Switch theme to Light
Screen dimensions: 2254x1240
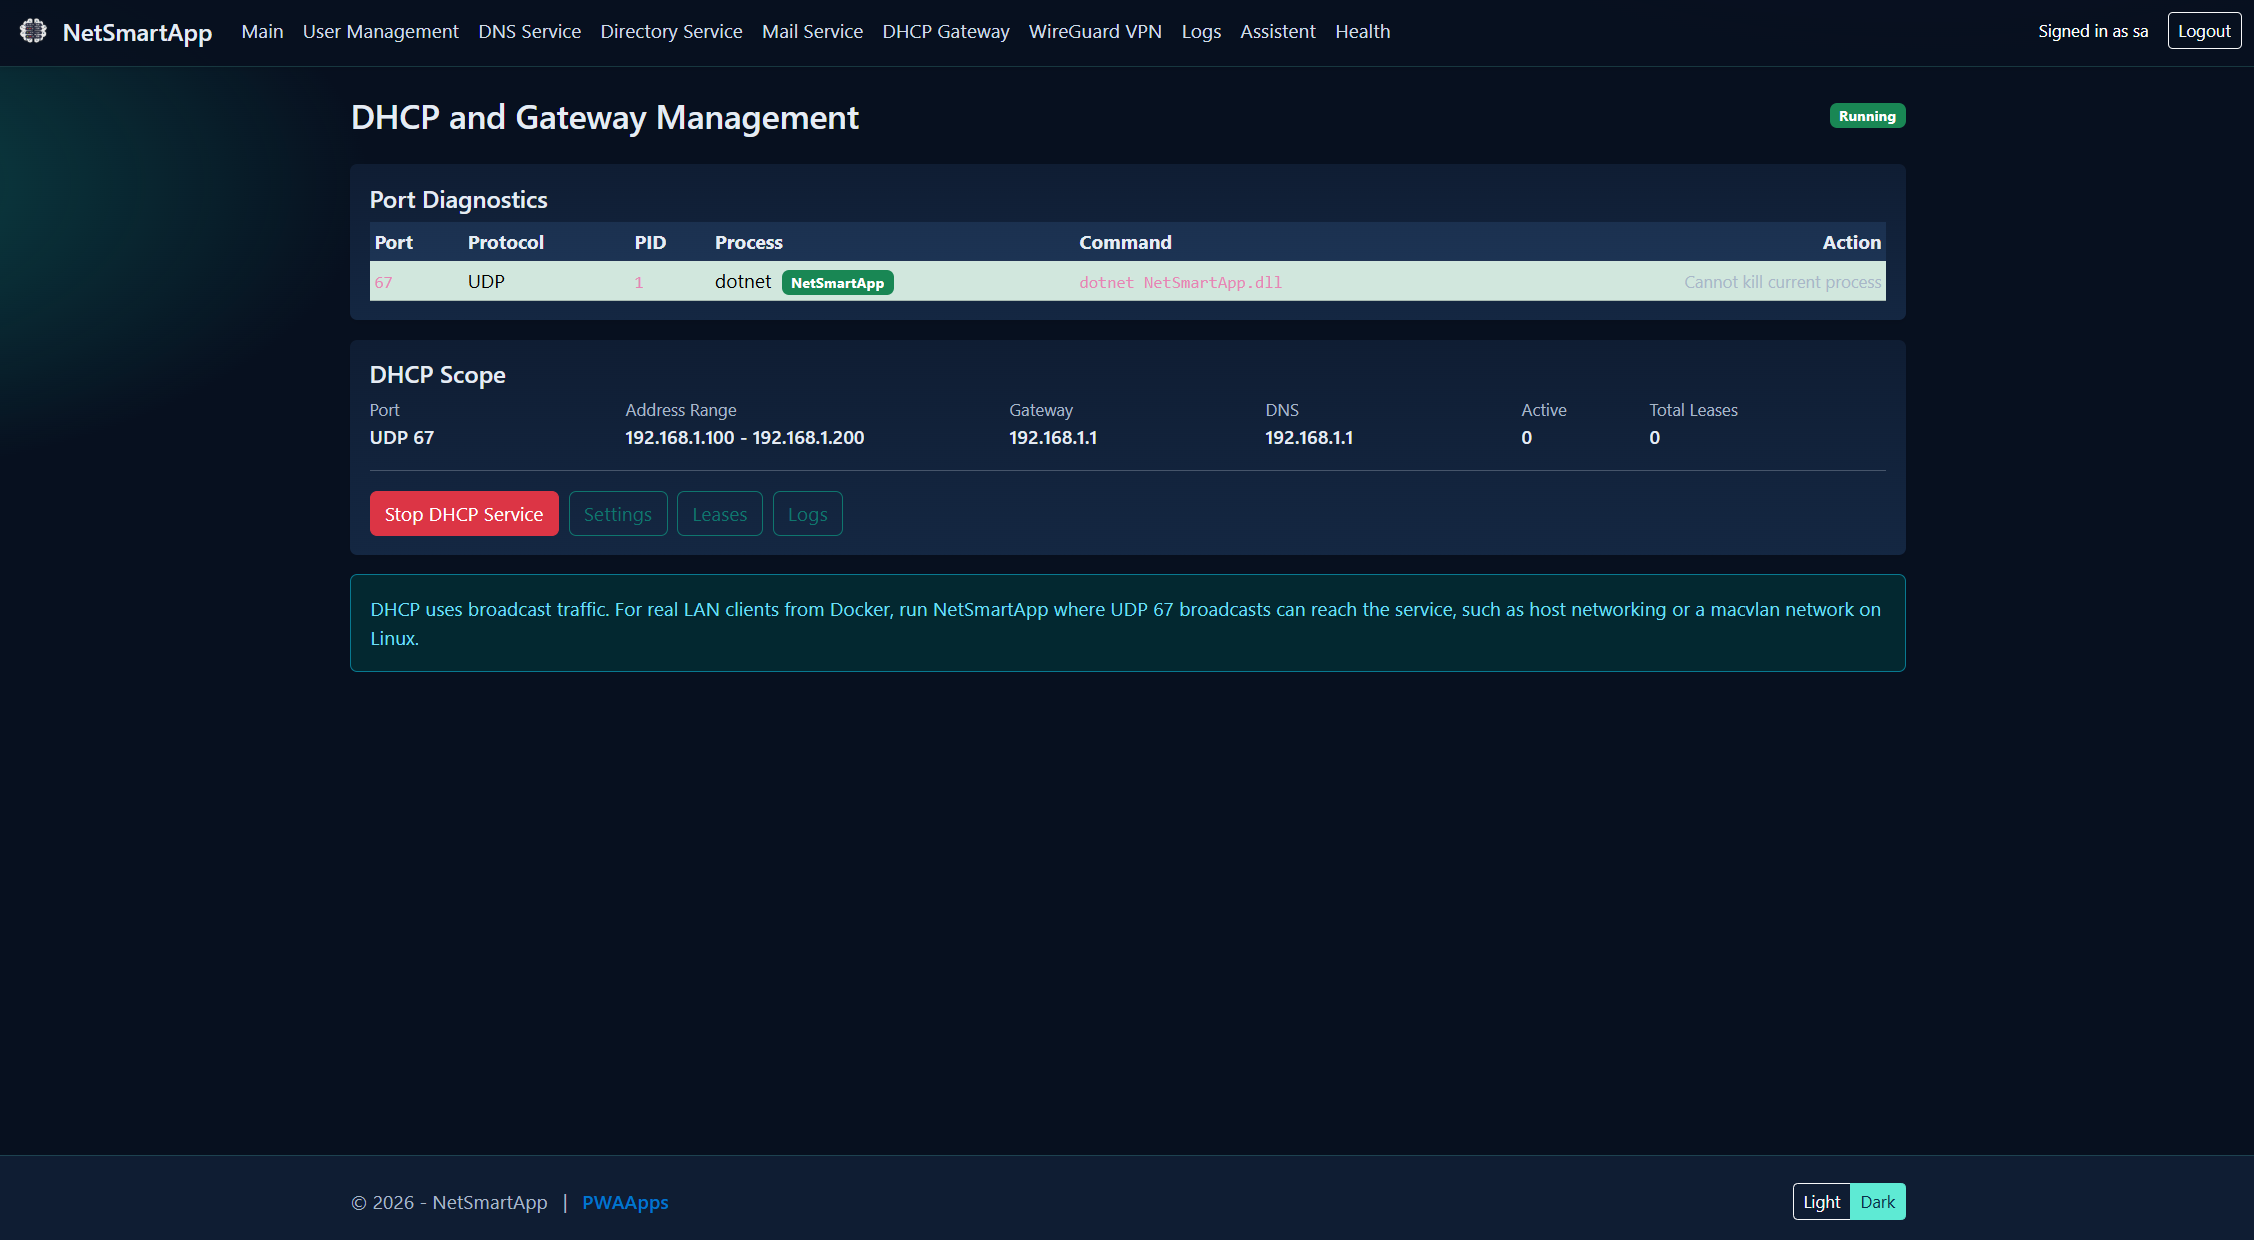tap(1821, 1202)
